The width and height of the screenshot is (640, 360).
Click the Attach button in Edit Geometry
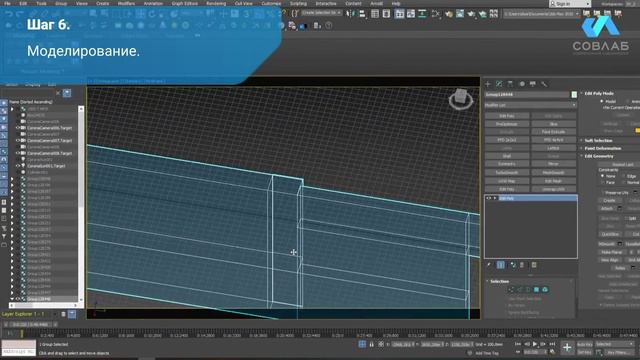pyautogui.click(x=607, y=209)
